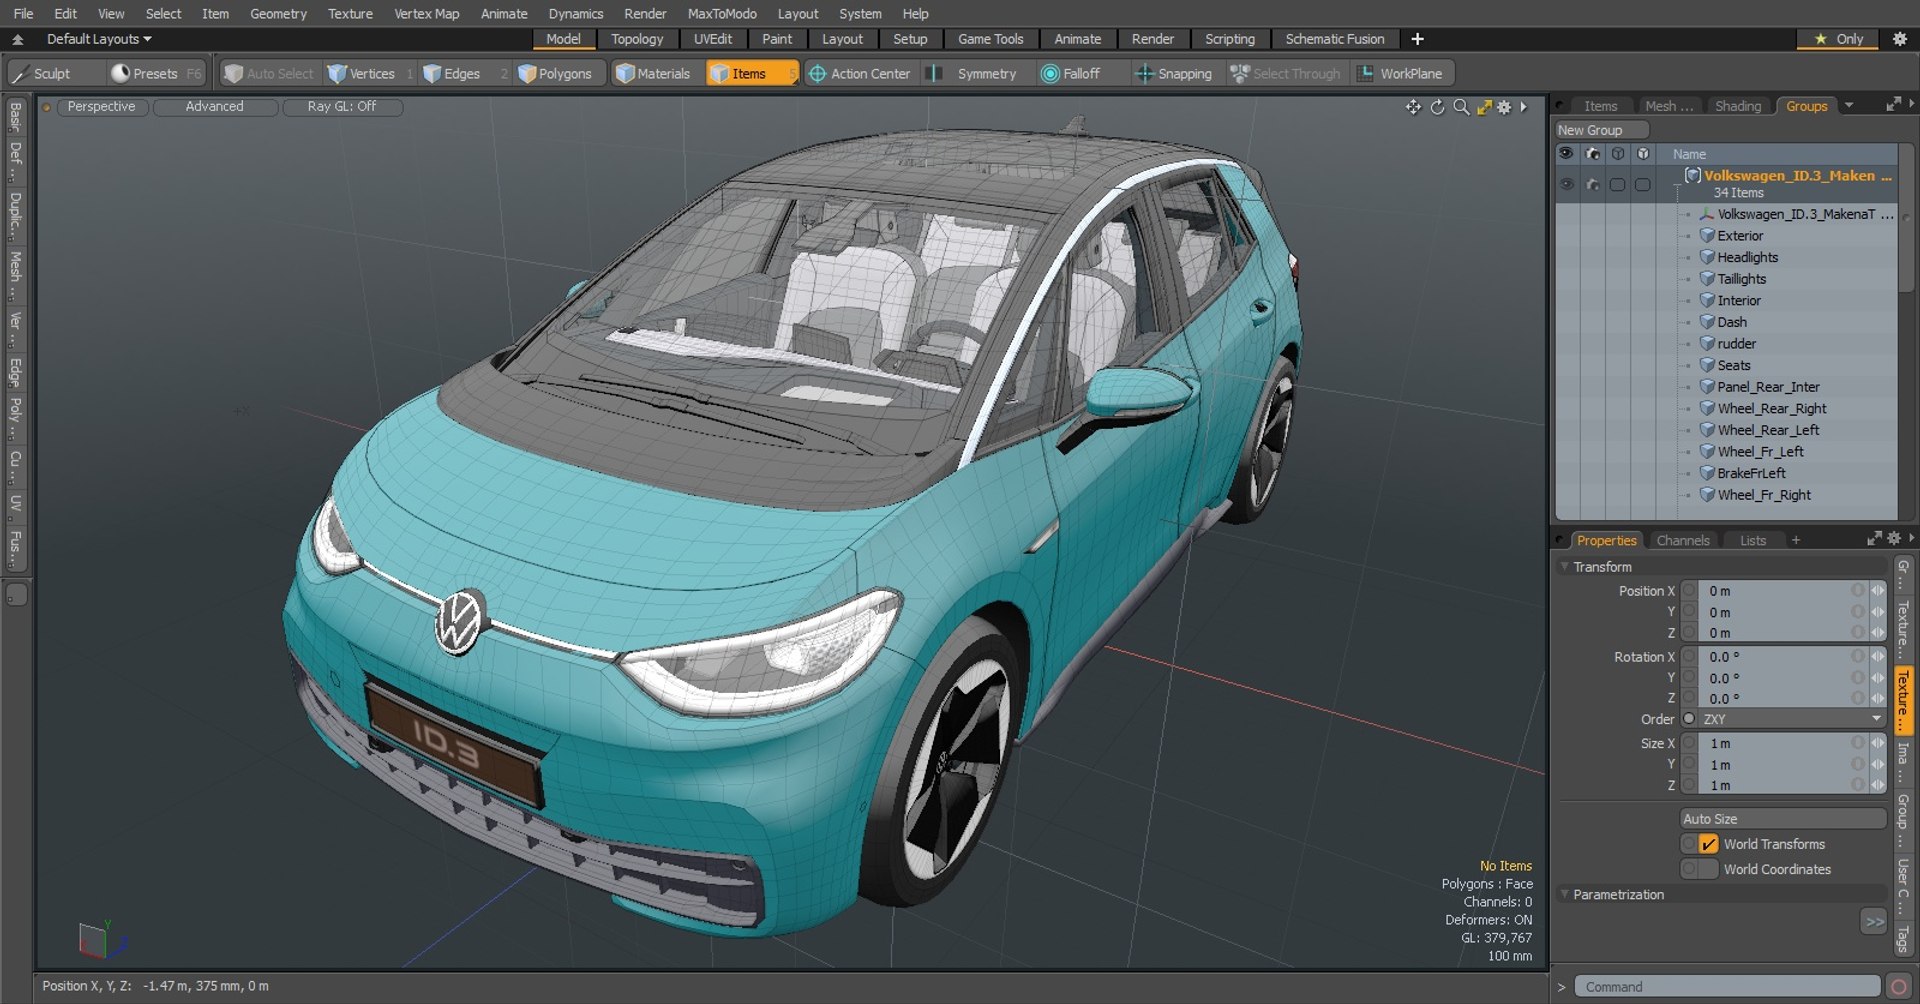Switch to the Schematic Fusion tab

(1335, 39)
